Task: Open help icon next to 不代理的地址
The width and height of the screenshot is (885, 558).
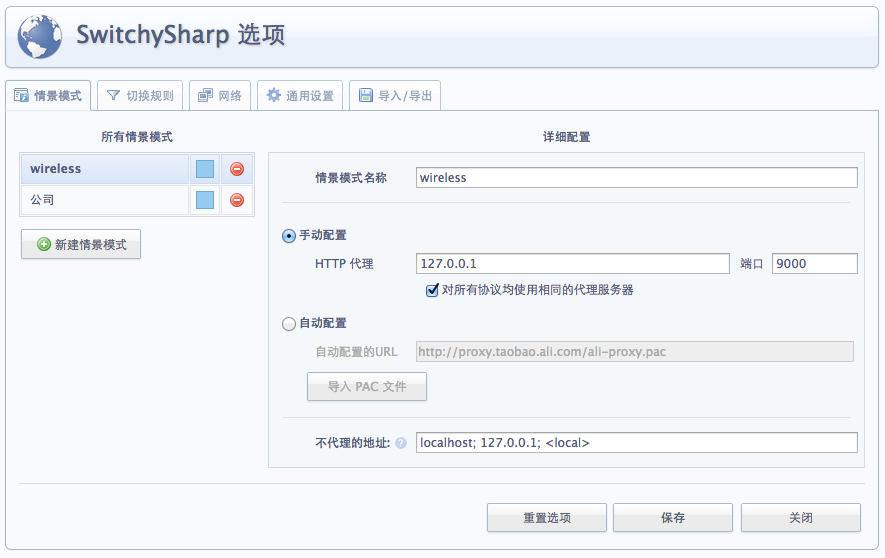Action: click(401, 443)
